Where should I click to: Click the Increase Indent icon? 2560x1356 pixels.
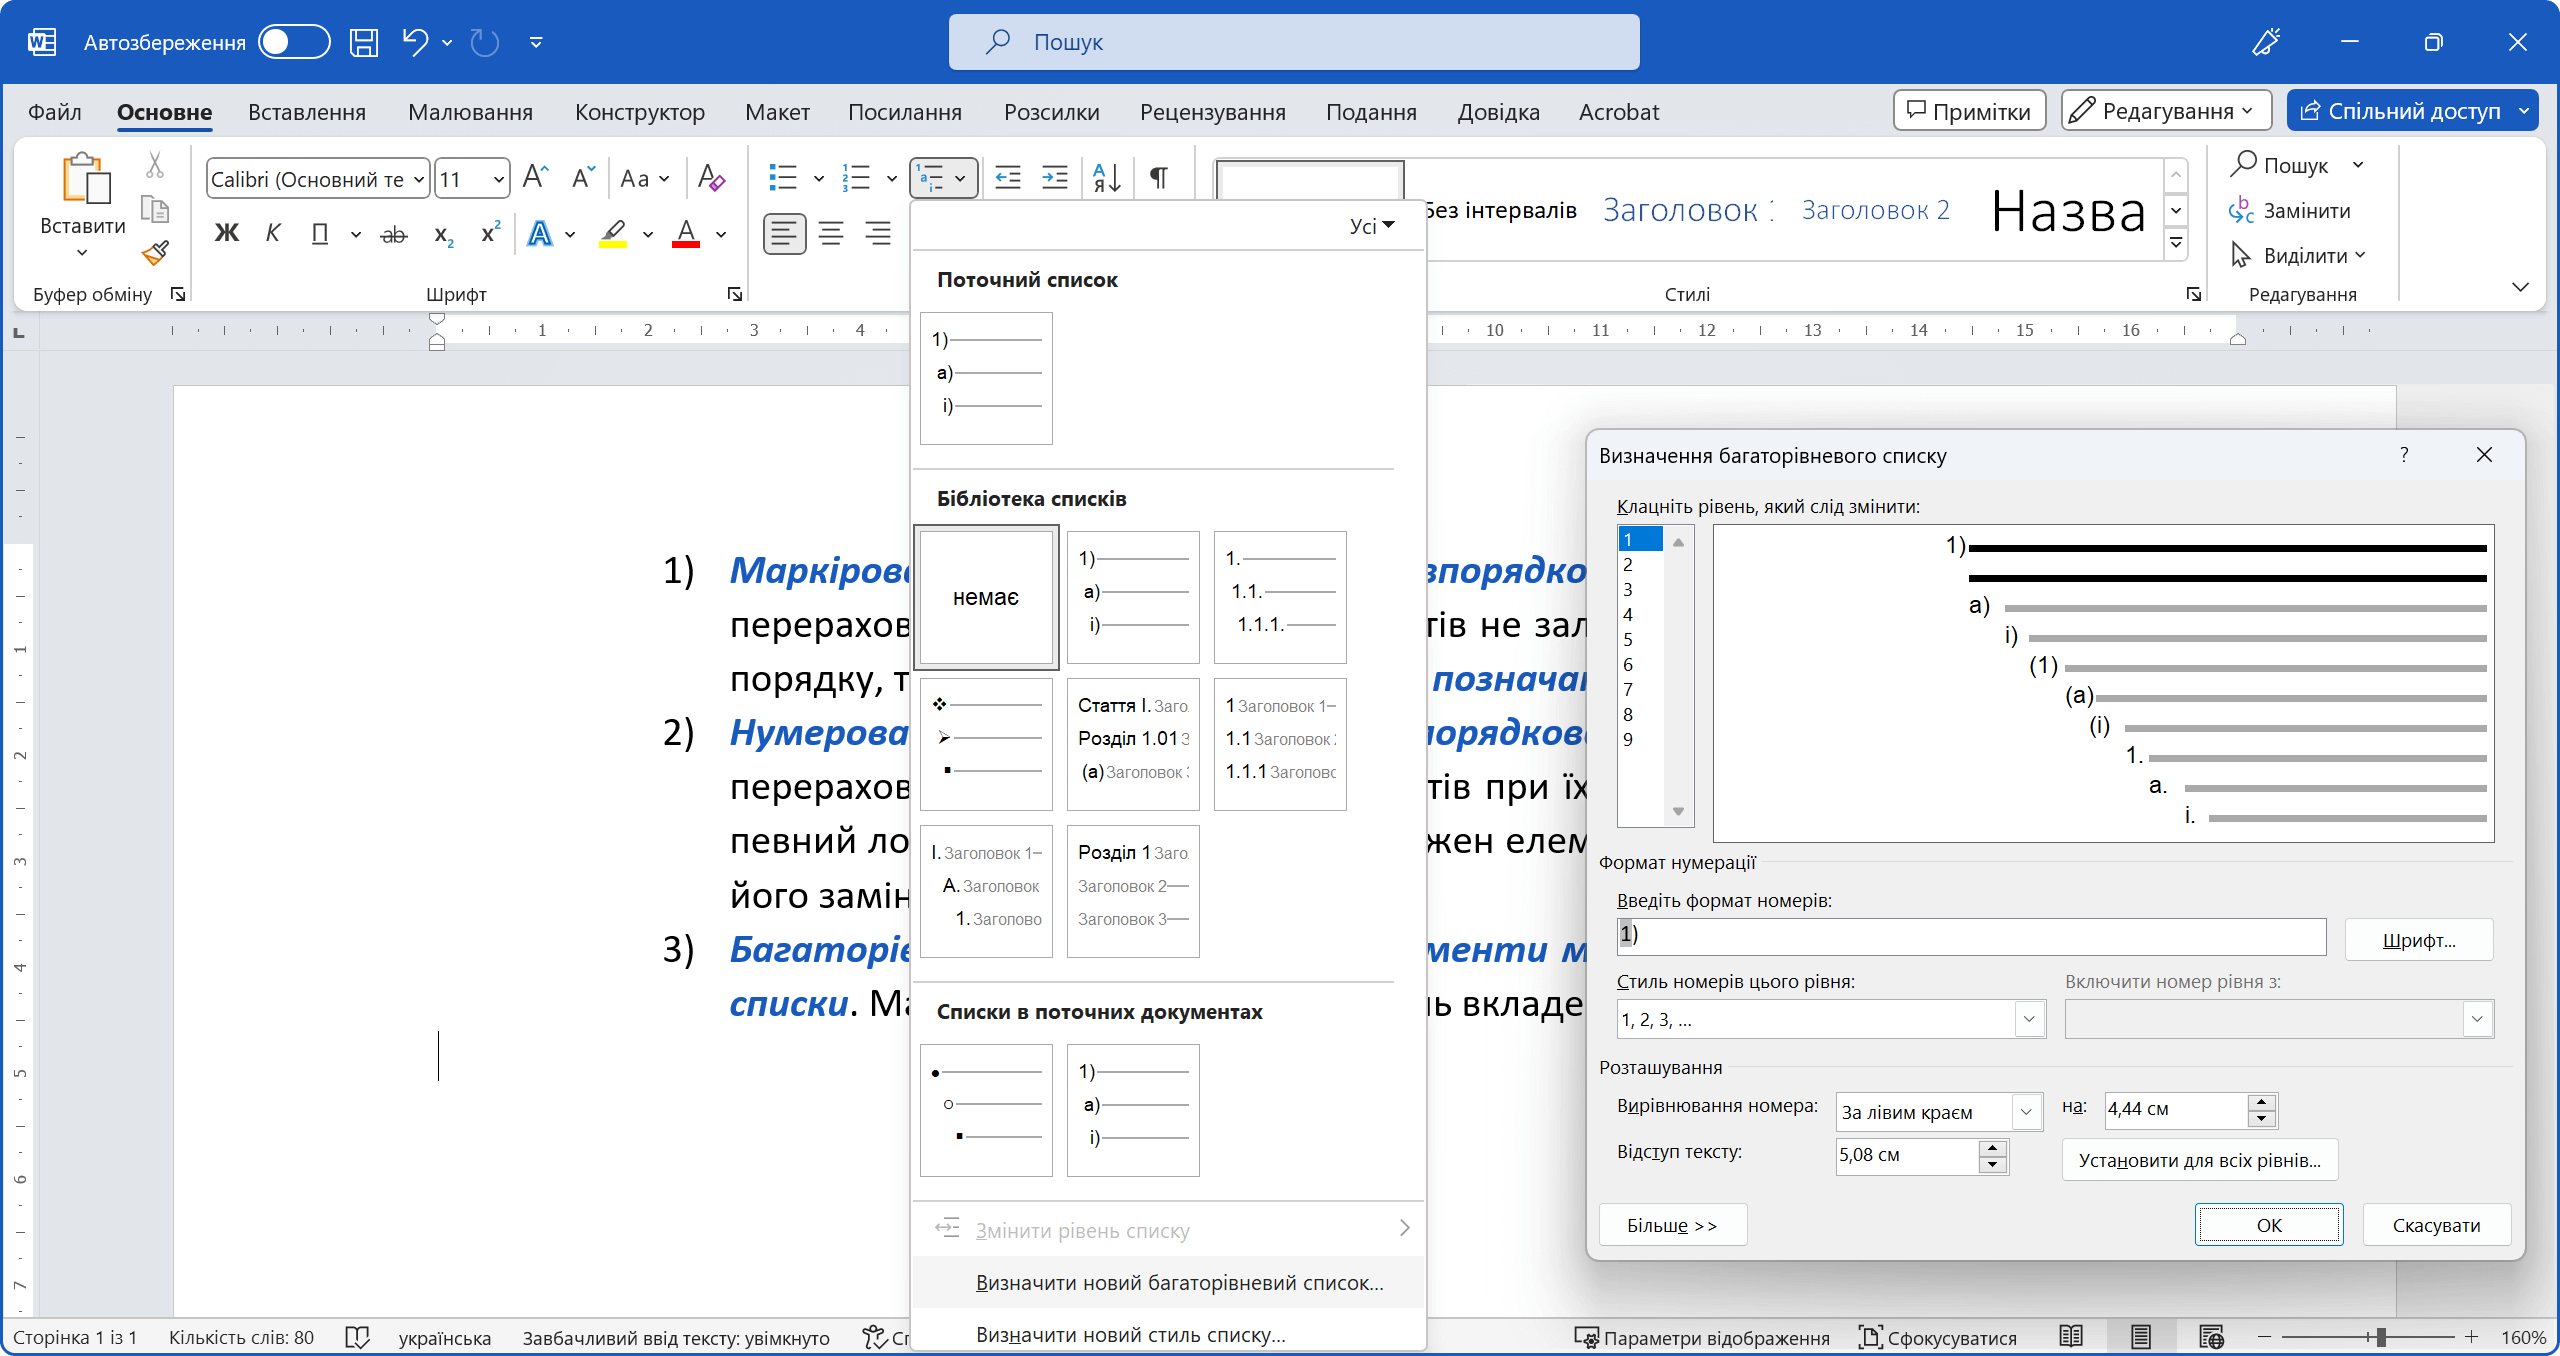[1055, 178]
